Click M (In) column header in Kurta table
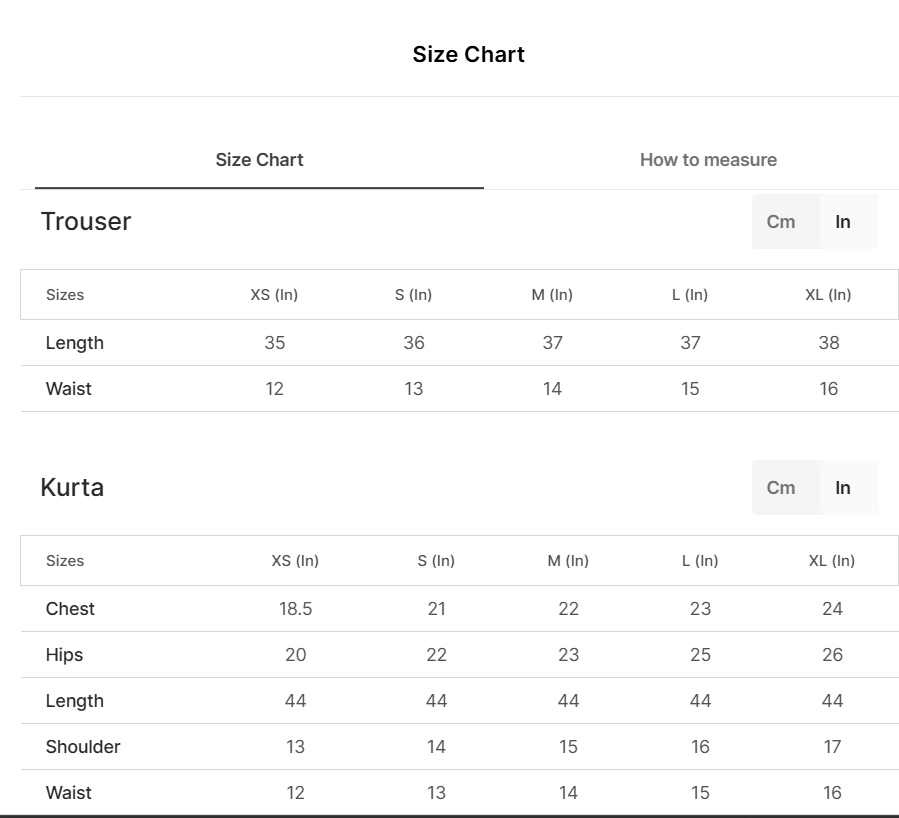Viewport: 899px width, 818px height. [x=568, y=561]
